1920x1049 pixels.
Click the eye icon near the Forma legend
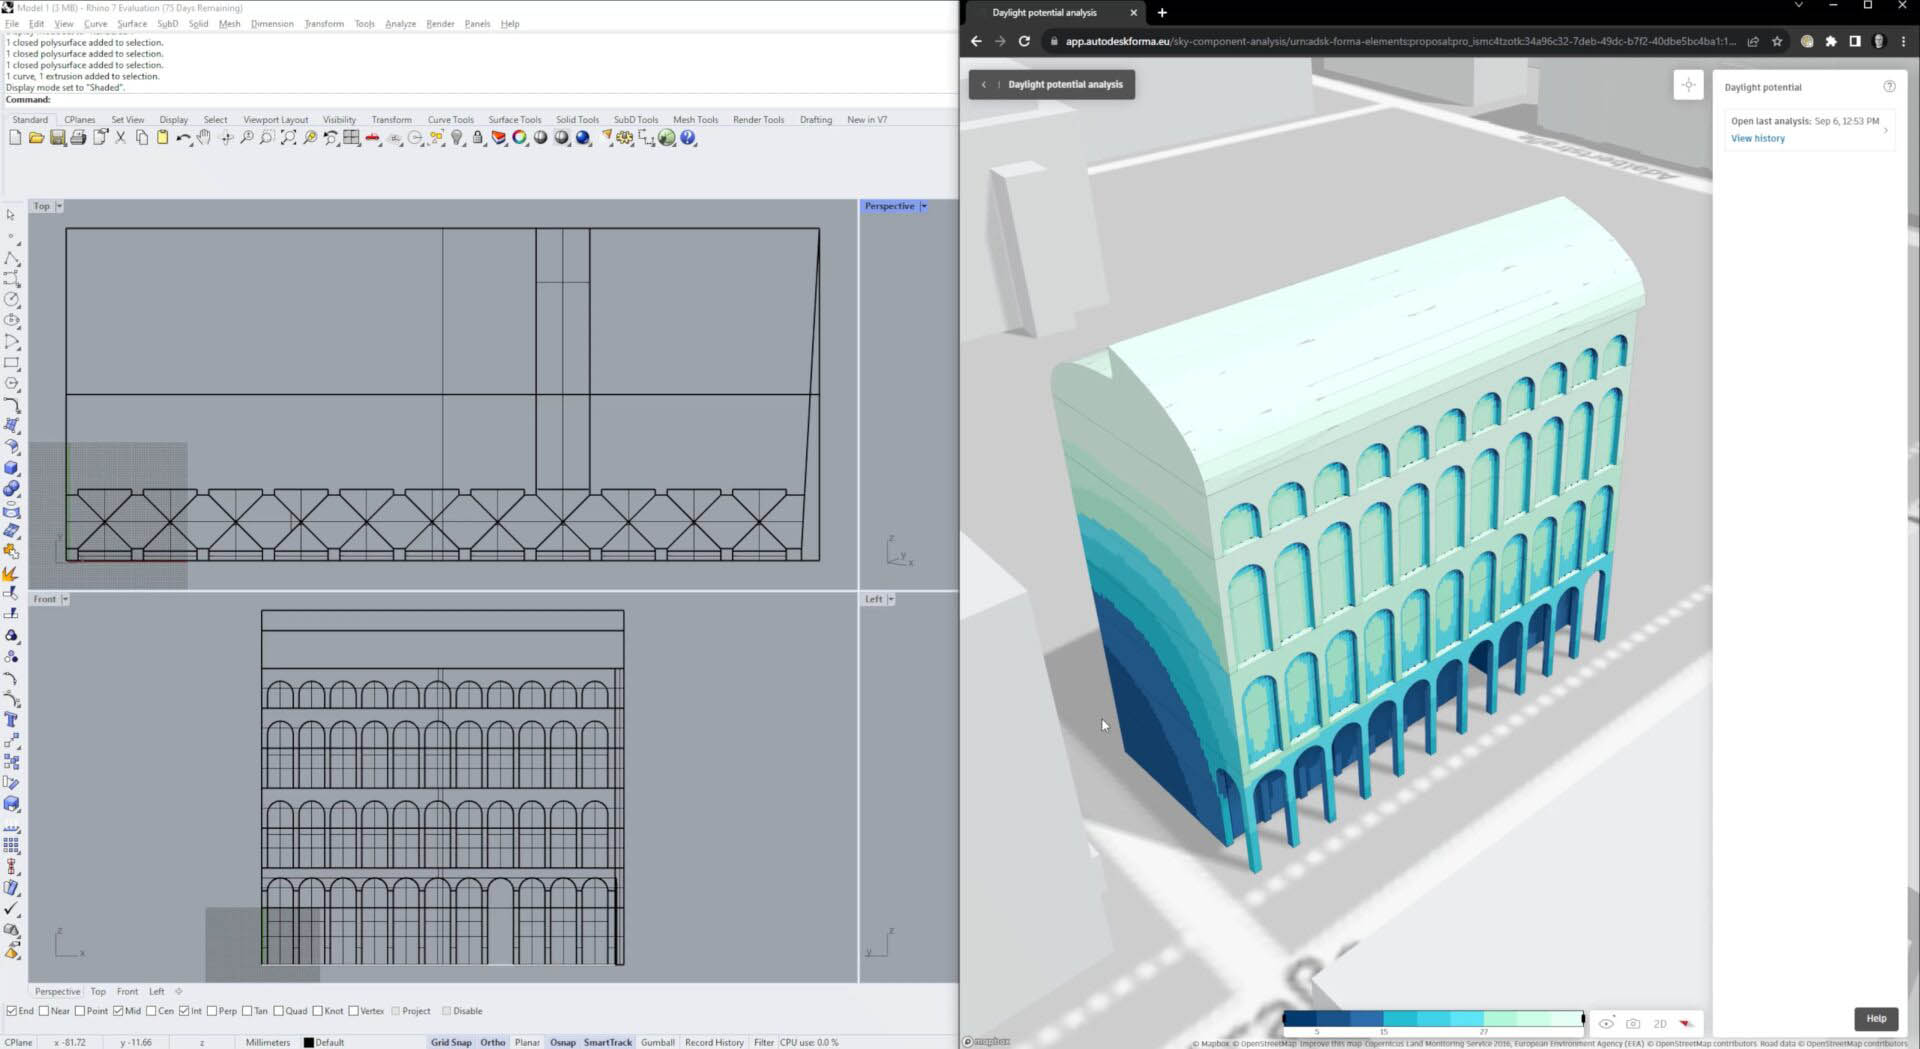pyautogui.click(x=1606, y=1023)
